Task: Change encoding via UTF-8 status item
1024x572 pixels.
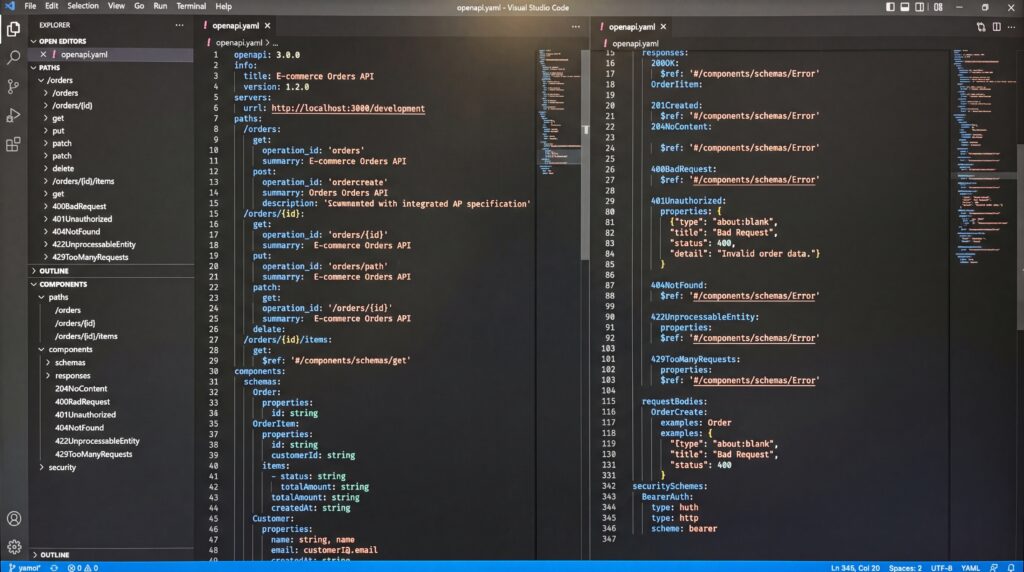Action: (941, 567)
